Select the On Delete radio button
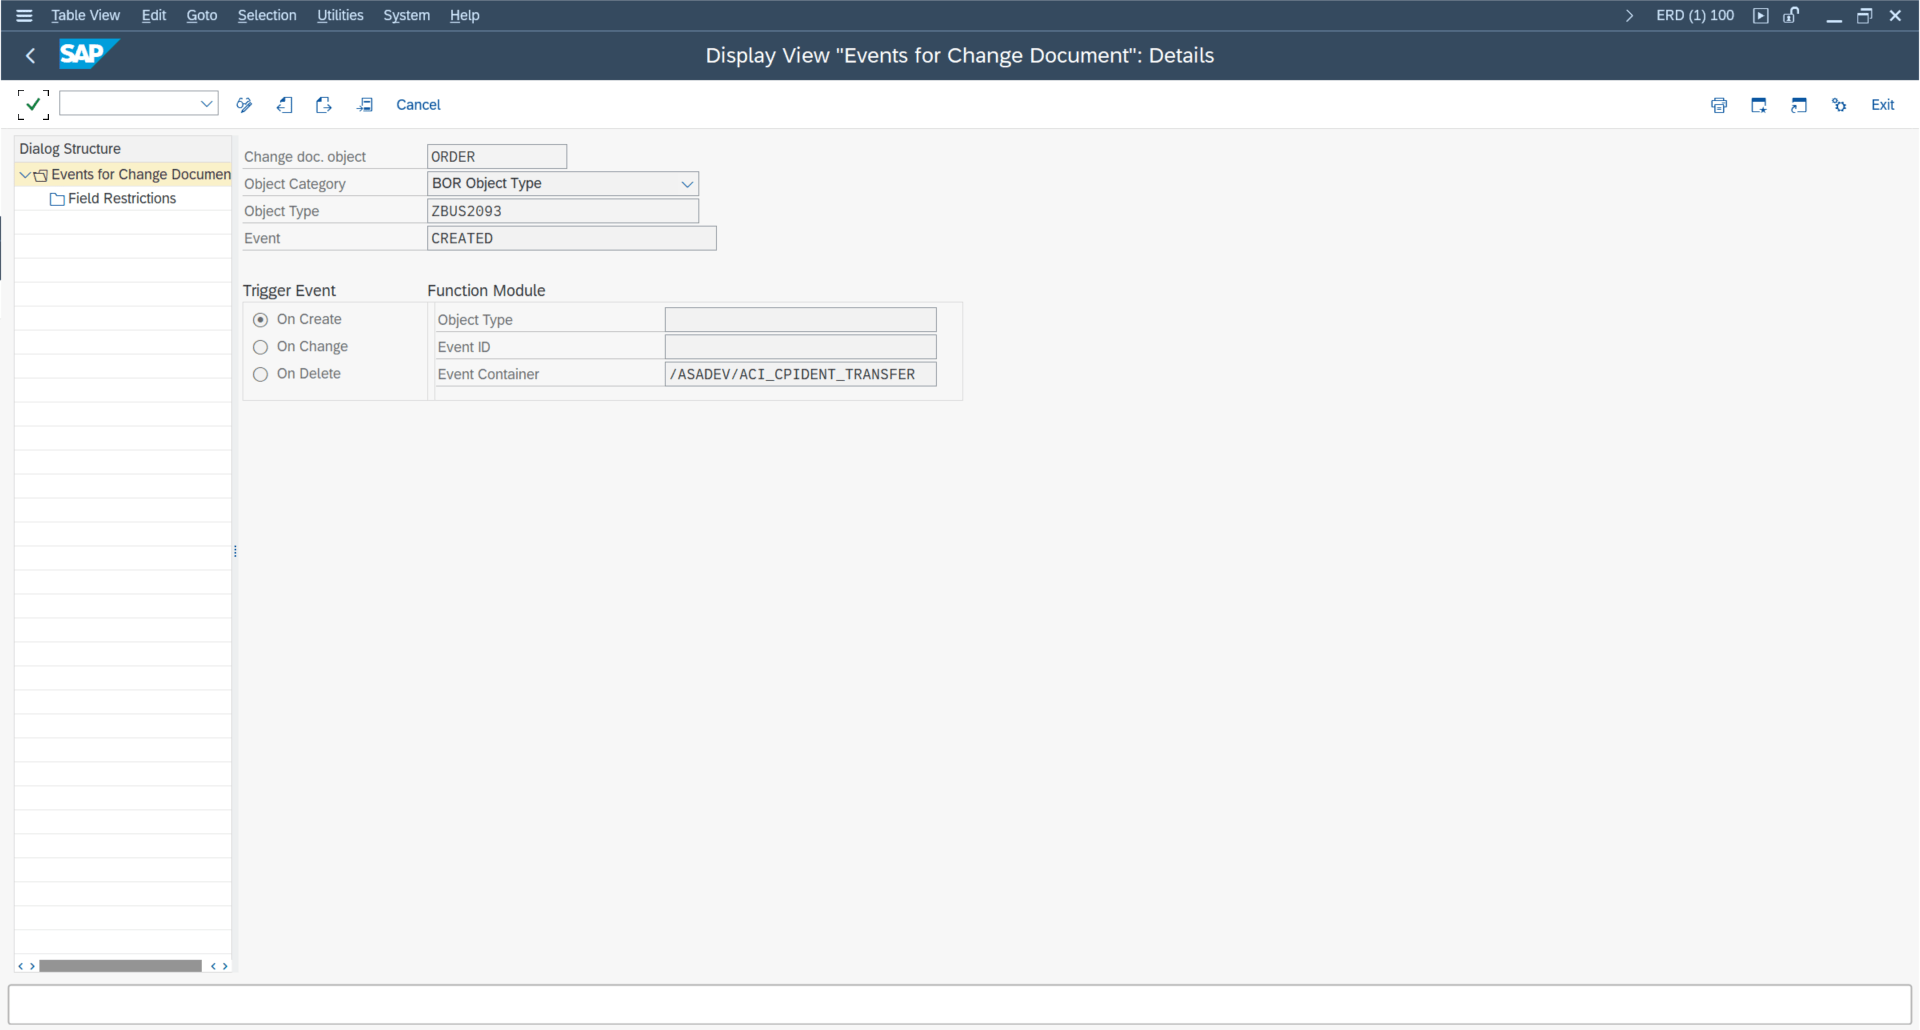The height and width of the screenshot is (1030, 1920). coord(261,374)
